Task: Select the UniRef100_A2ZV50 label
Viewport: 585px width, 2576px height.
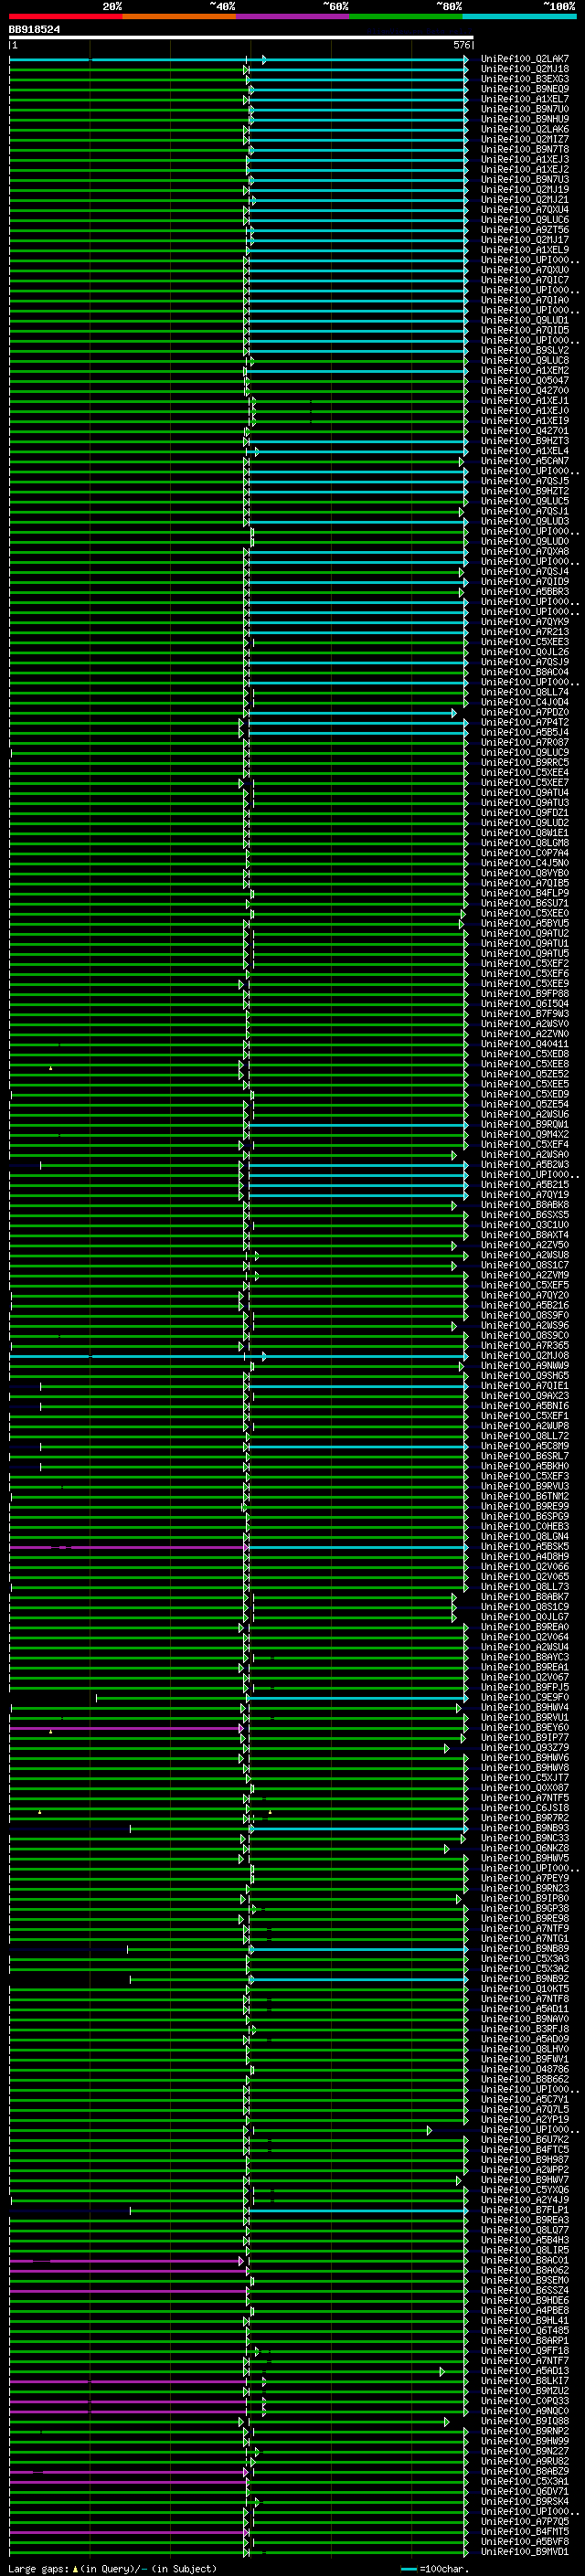Action: (525, 1245)
